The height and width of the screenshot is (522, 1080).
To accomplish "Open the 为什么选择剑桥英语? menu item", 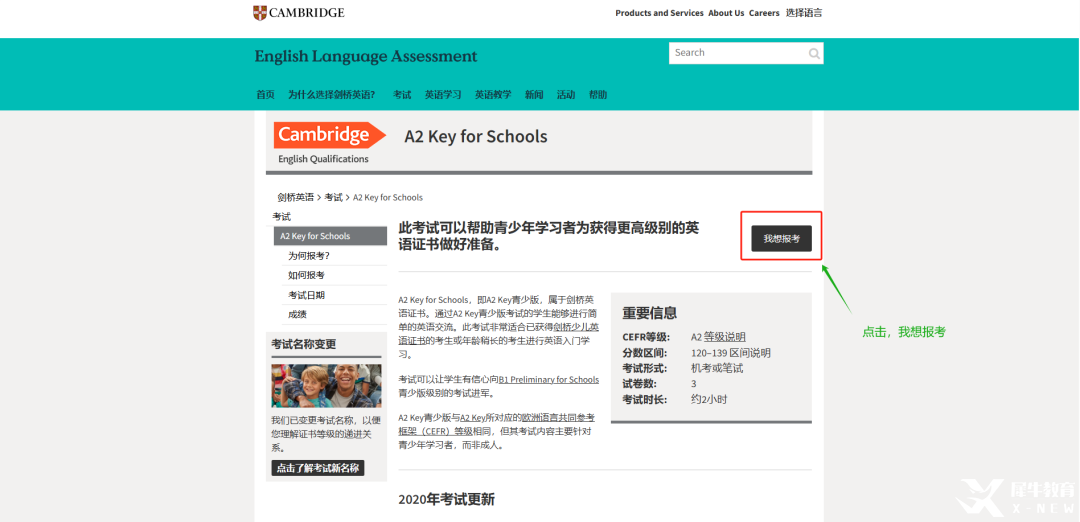I will (331, 95).
